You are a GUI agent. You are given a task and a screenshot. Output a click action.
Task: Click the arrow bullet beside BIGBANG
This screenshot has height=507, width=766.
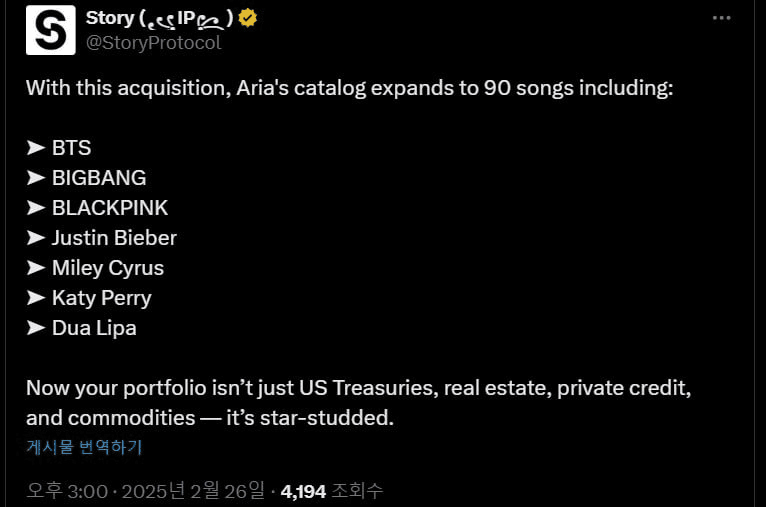36,178
